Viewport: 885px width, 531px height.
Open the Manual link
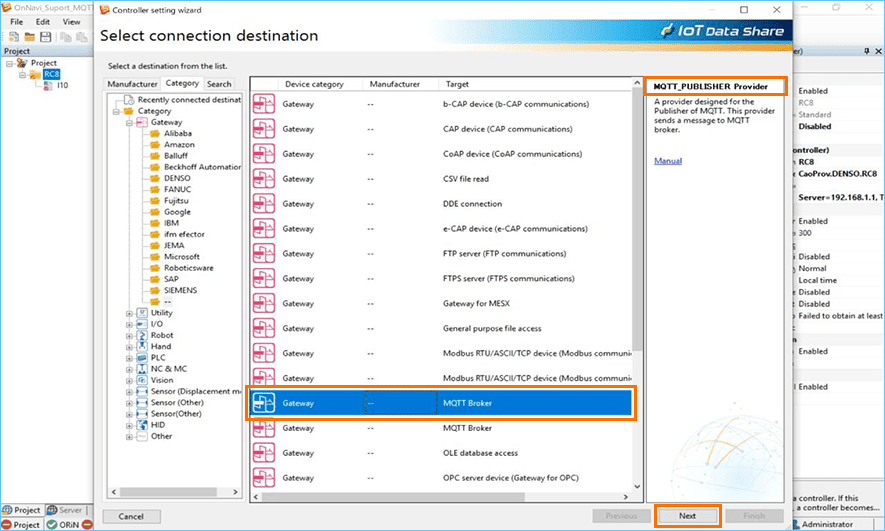point(668,161)
